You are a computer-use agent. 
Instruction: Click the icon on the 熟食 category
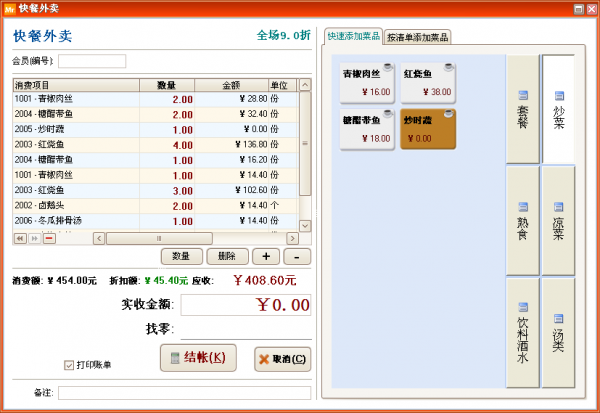point(523,207)
